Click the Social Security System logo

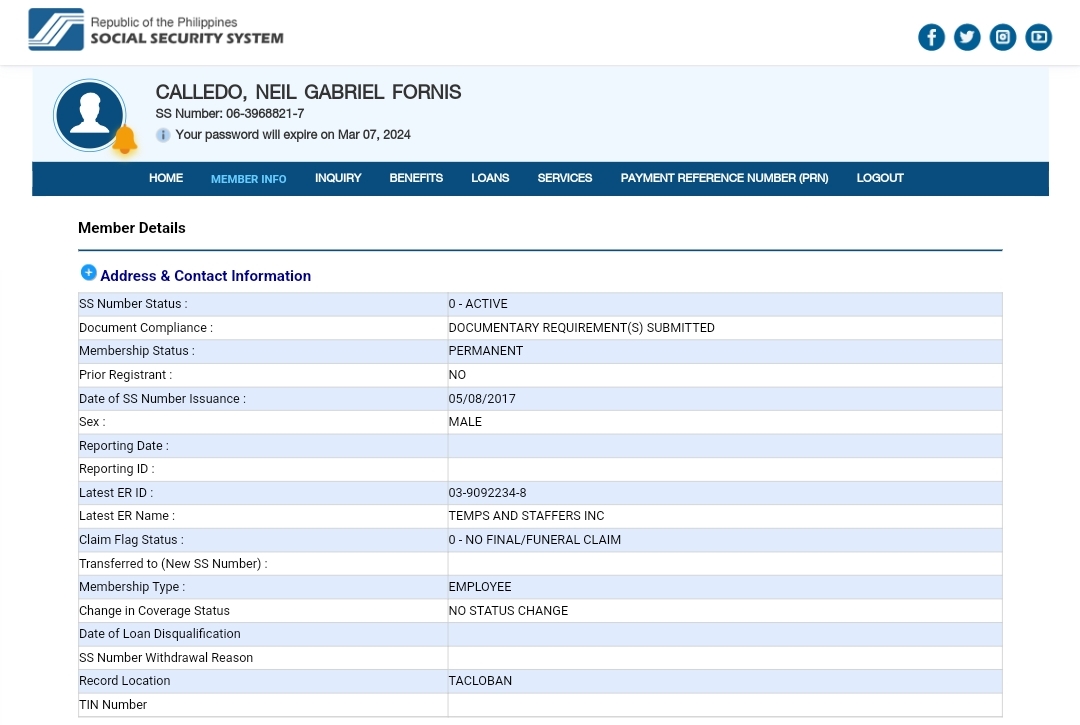coord(156,30)
